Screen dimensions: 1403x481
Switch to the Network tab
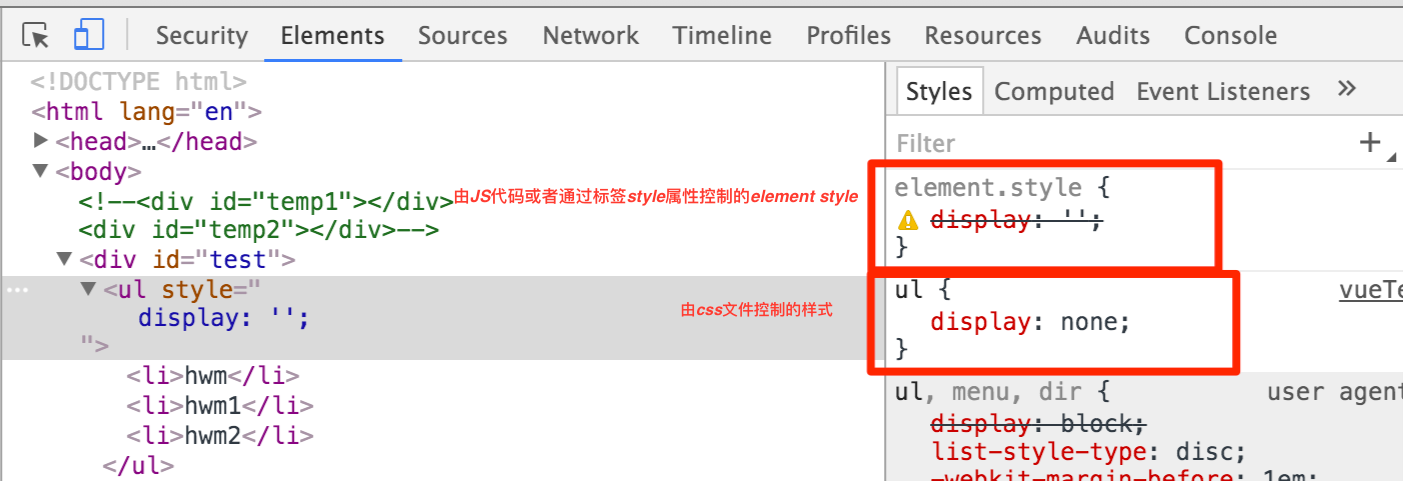pyautogui.click(x=590, y=36)
